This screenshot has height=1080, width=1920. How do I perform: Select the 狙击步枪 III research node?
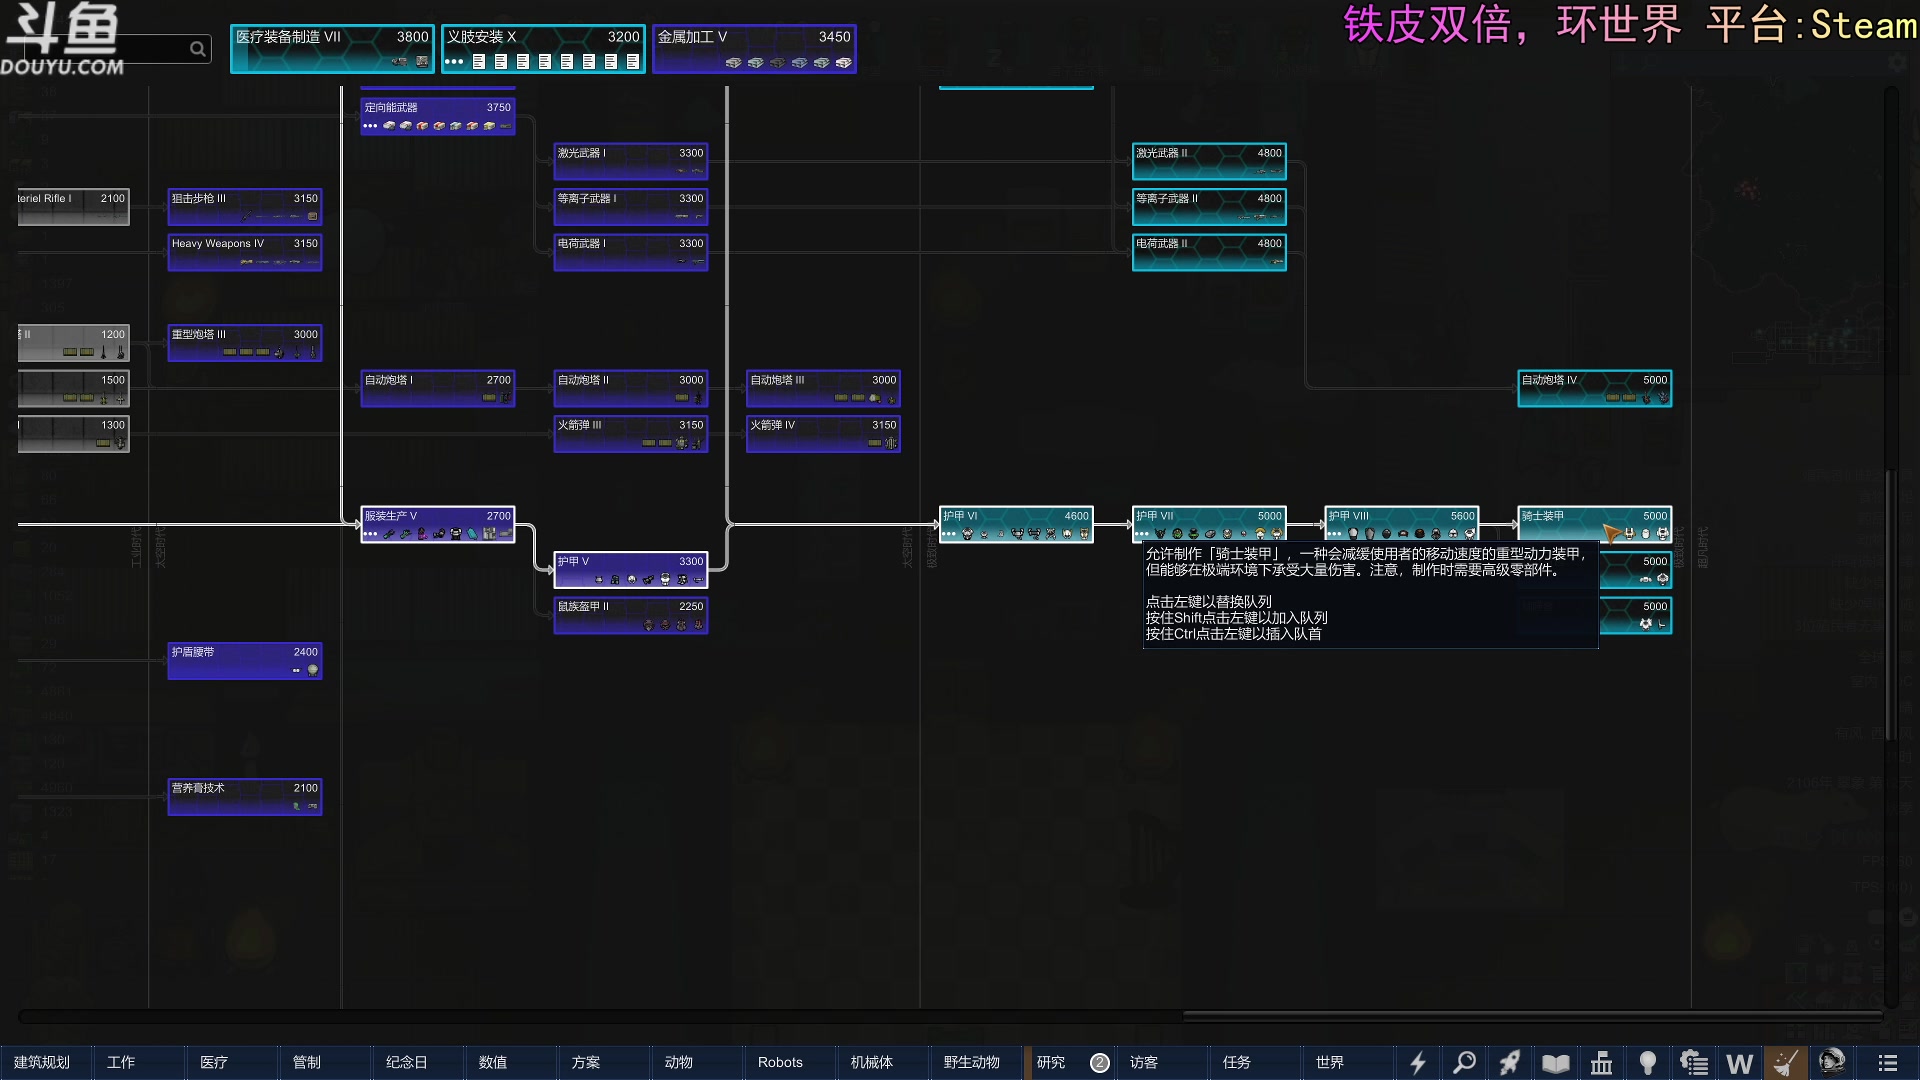tap(245, 207)
